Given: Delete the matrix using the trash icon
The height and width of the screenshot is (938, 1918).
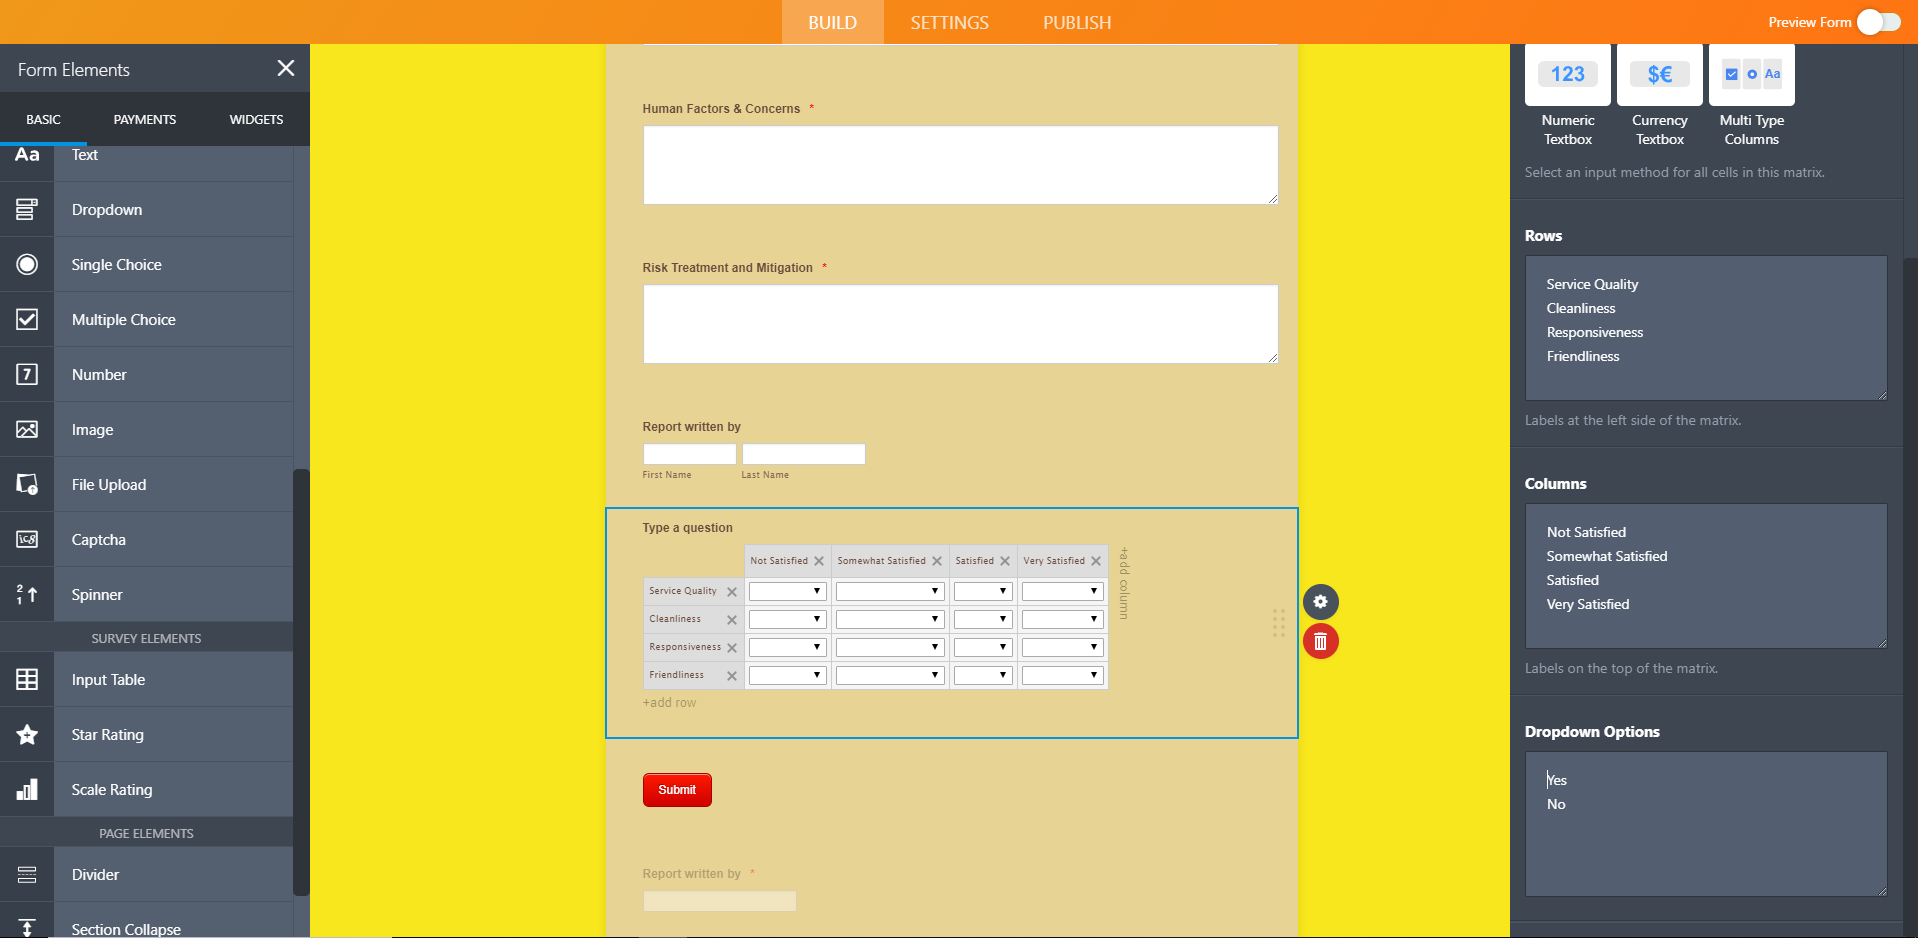Looking at the screenshot, I should point(1321,641).
